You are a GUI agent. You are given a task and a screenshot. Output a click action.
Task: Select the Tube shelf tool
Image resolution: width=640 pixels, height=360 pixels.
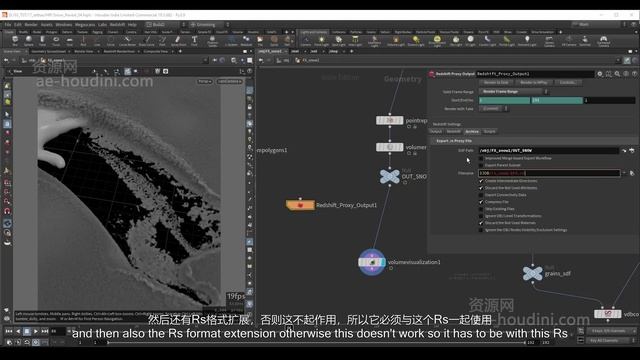tap(42, 40)
